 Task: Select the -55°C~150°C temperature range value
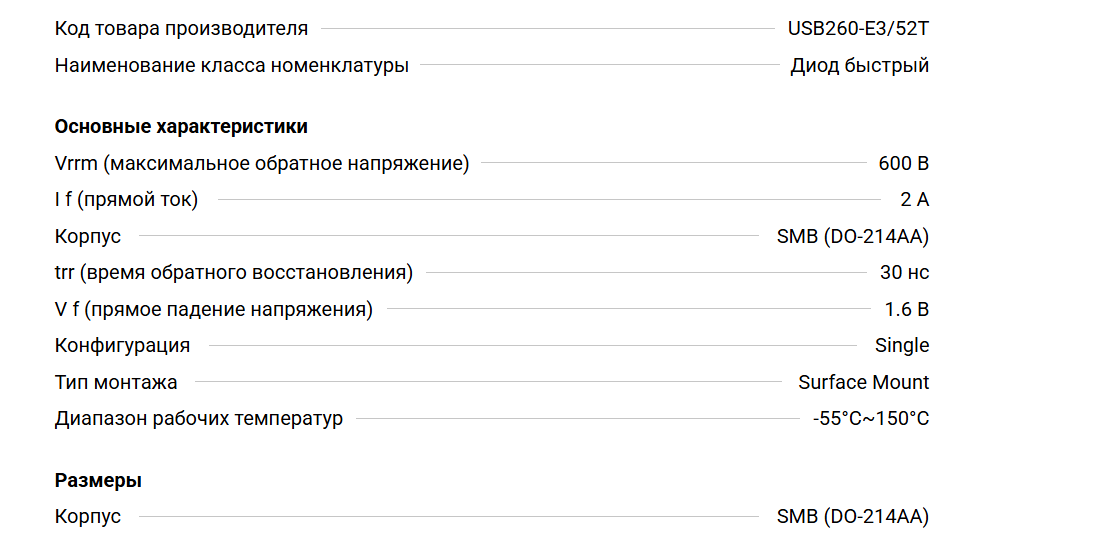point(870,418)
